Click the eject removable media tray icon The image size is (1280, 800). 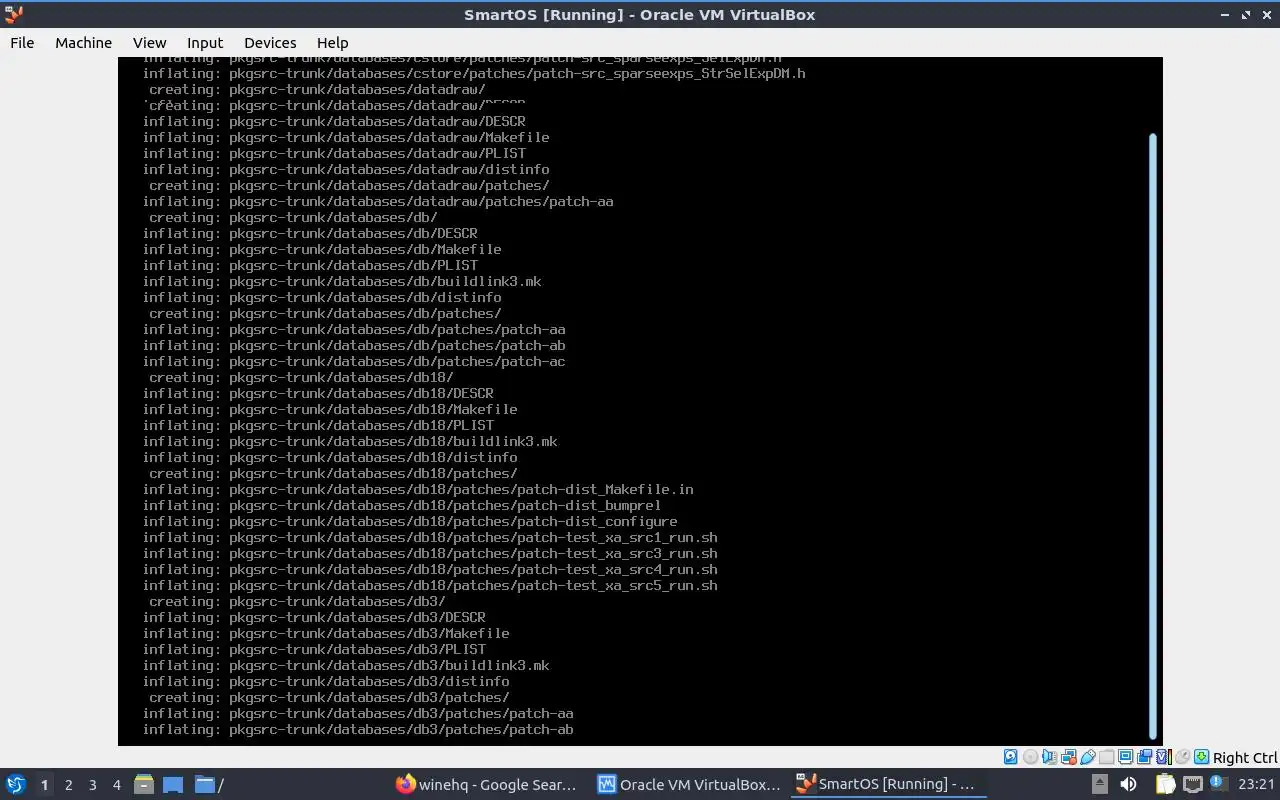[x=1100, y=784]
